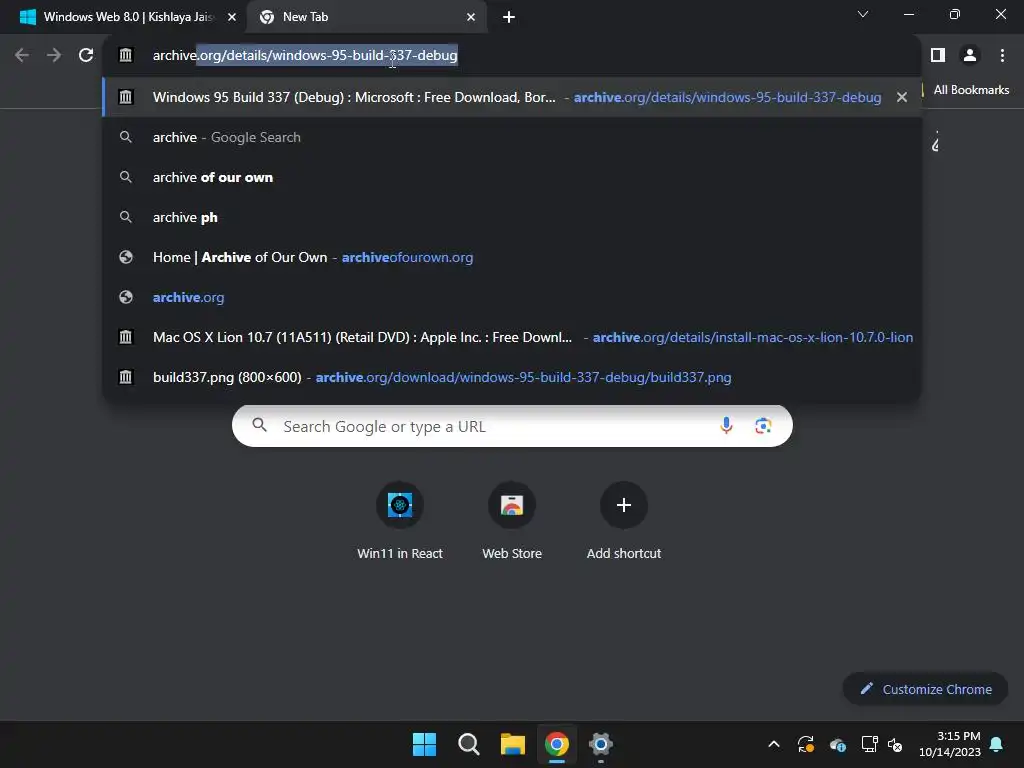Go back using the back arrow

point(22,56)
